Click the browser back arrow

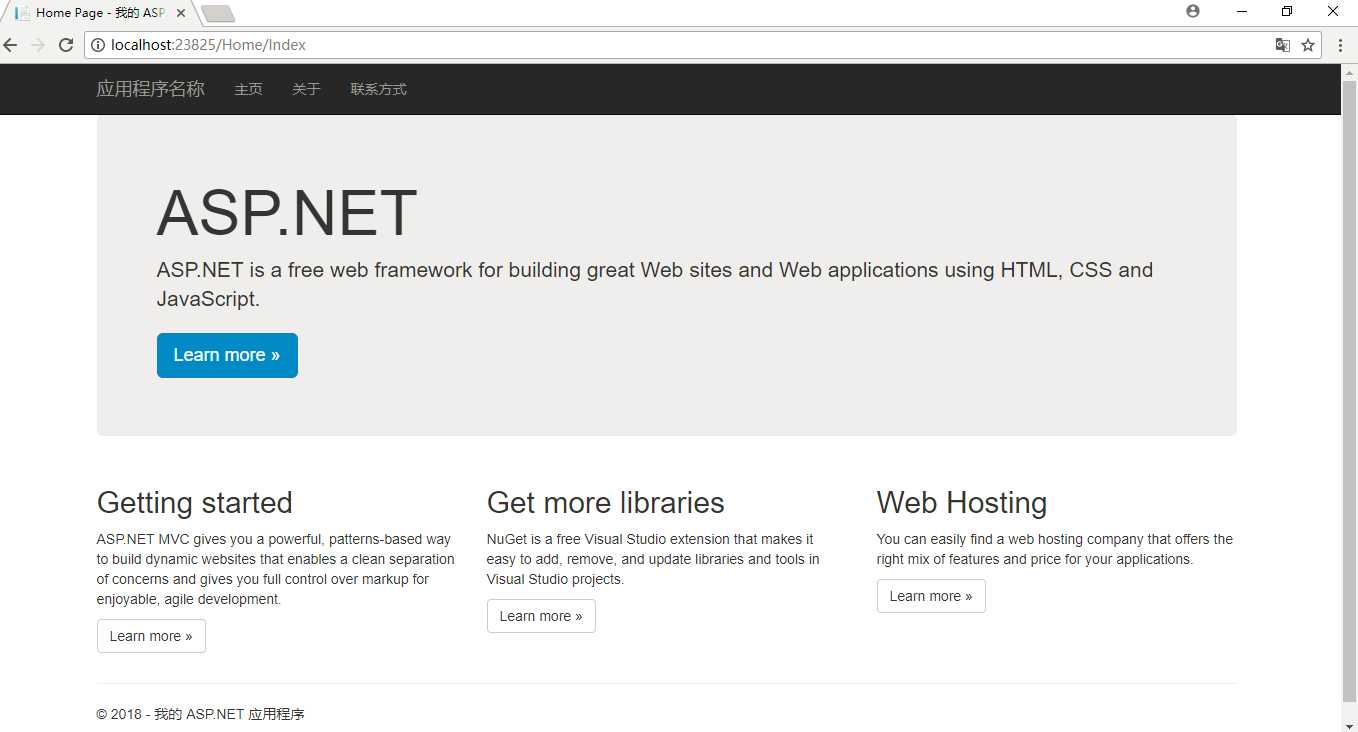(10, 45)
